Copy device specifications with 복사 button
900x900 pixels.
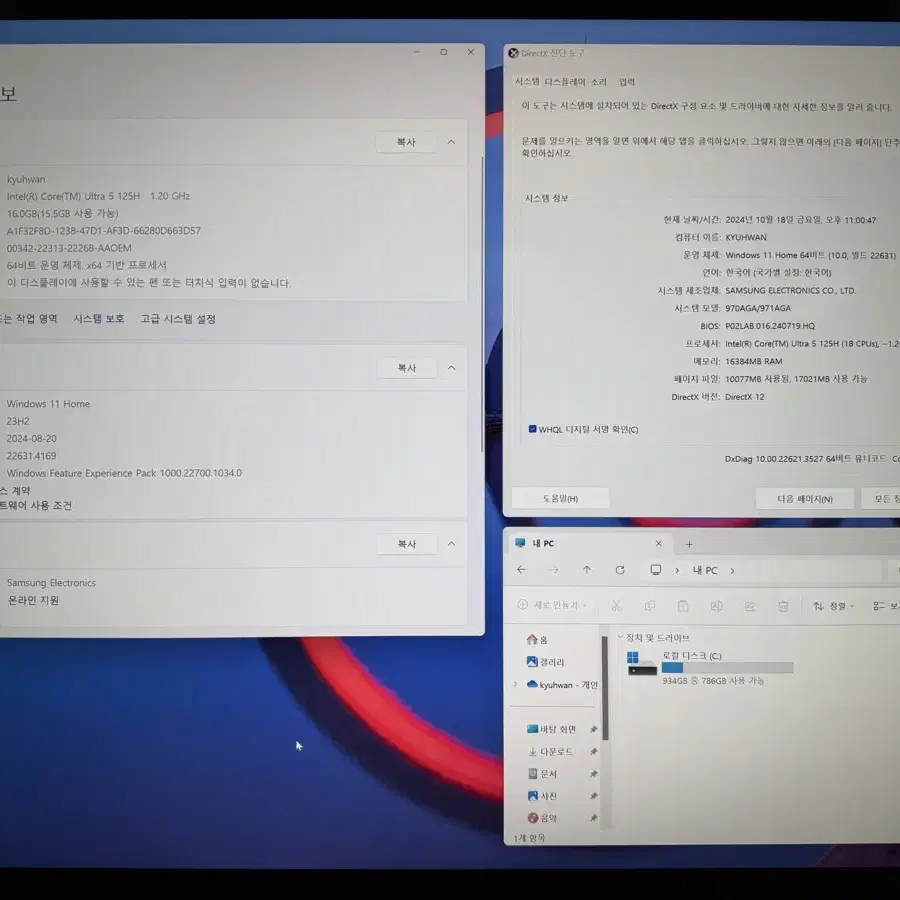click(x=406, y=142)
